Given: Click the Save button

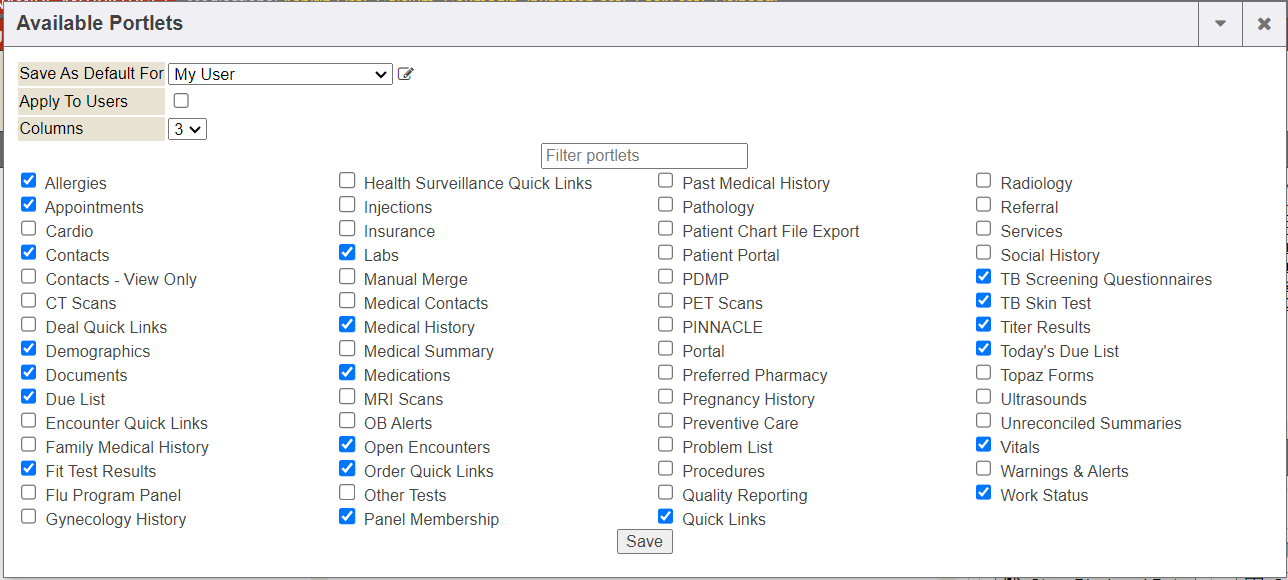Looking at the screenshot, I should [644, 541].
